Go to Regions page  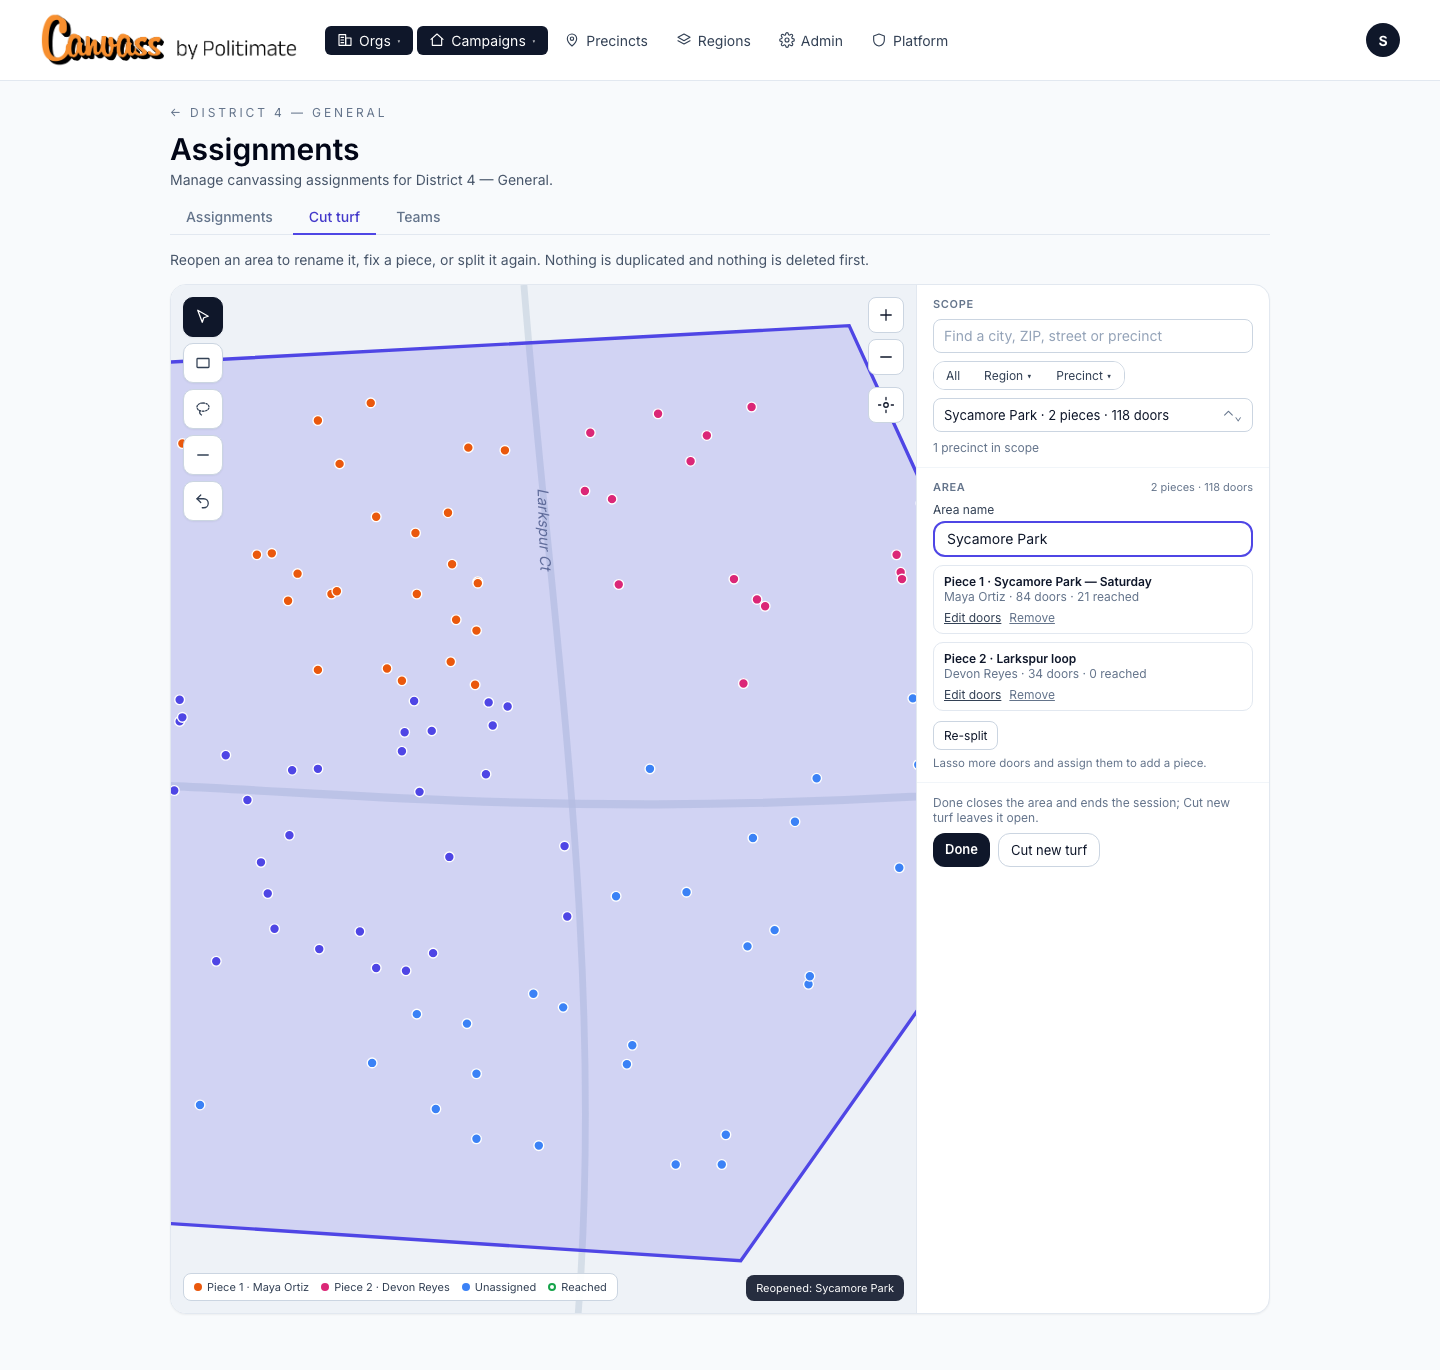714,41
